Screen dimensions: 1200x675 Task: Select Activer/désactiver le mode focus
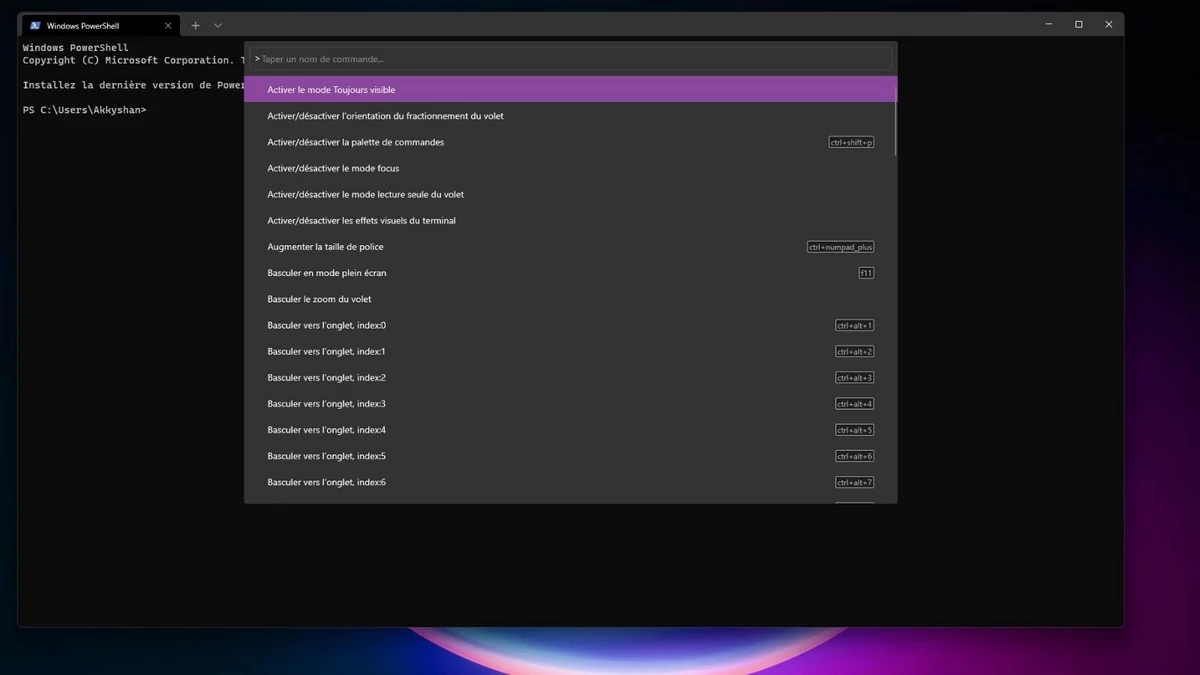click(x=570, y=168)
